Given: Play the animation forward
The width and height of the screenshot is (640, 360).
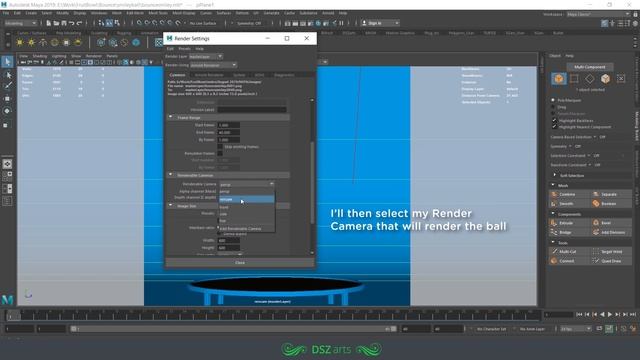Looking at the screenshot, I should click(x=610, y=314).
